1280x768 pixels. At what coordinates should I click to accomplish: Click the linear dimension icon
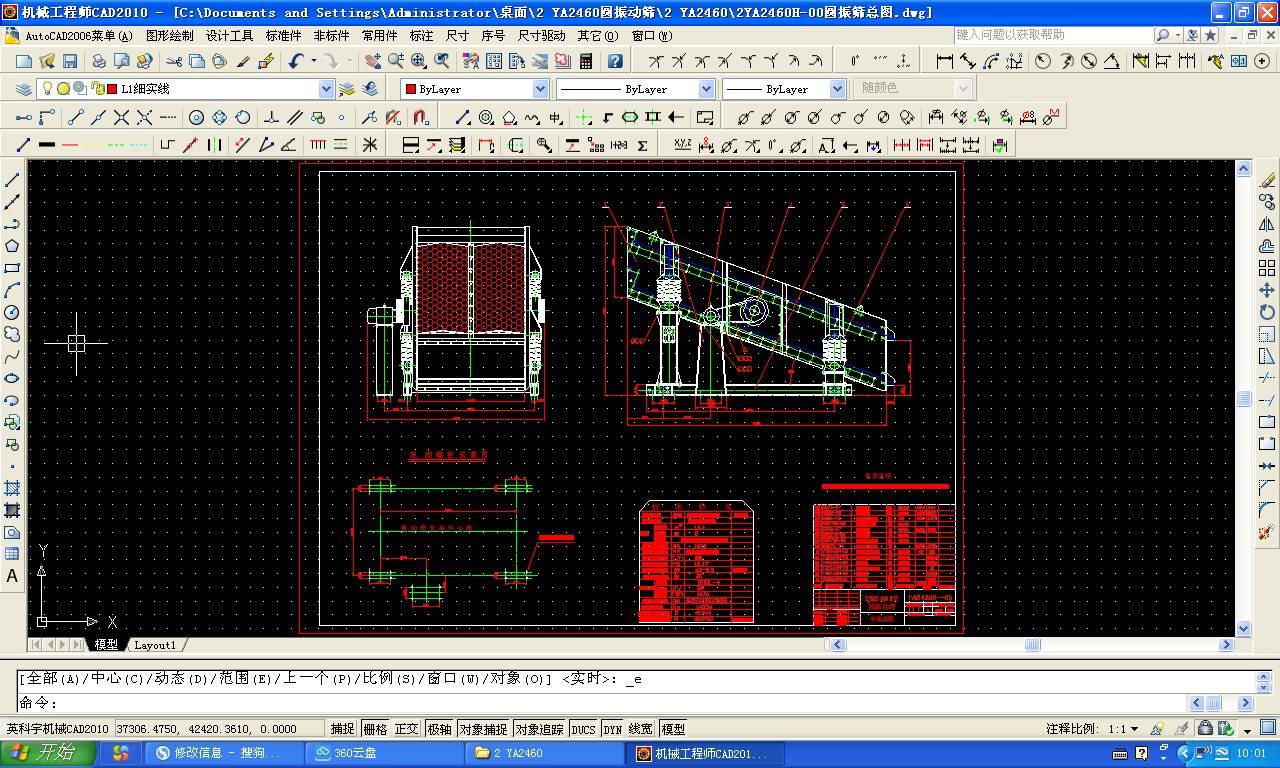(x=944, y=61)
